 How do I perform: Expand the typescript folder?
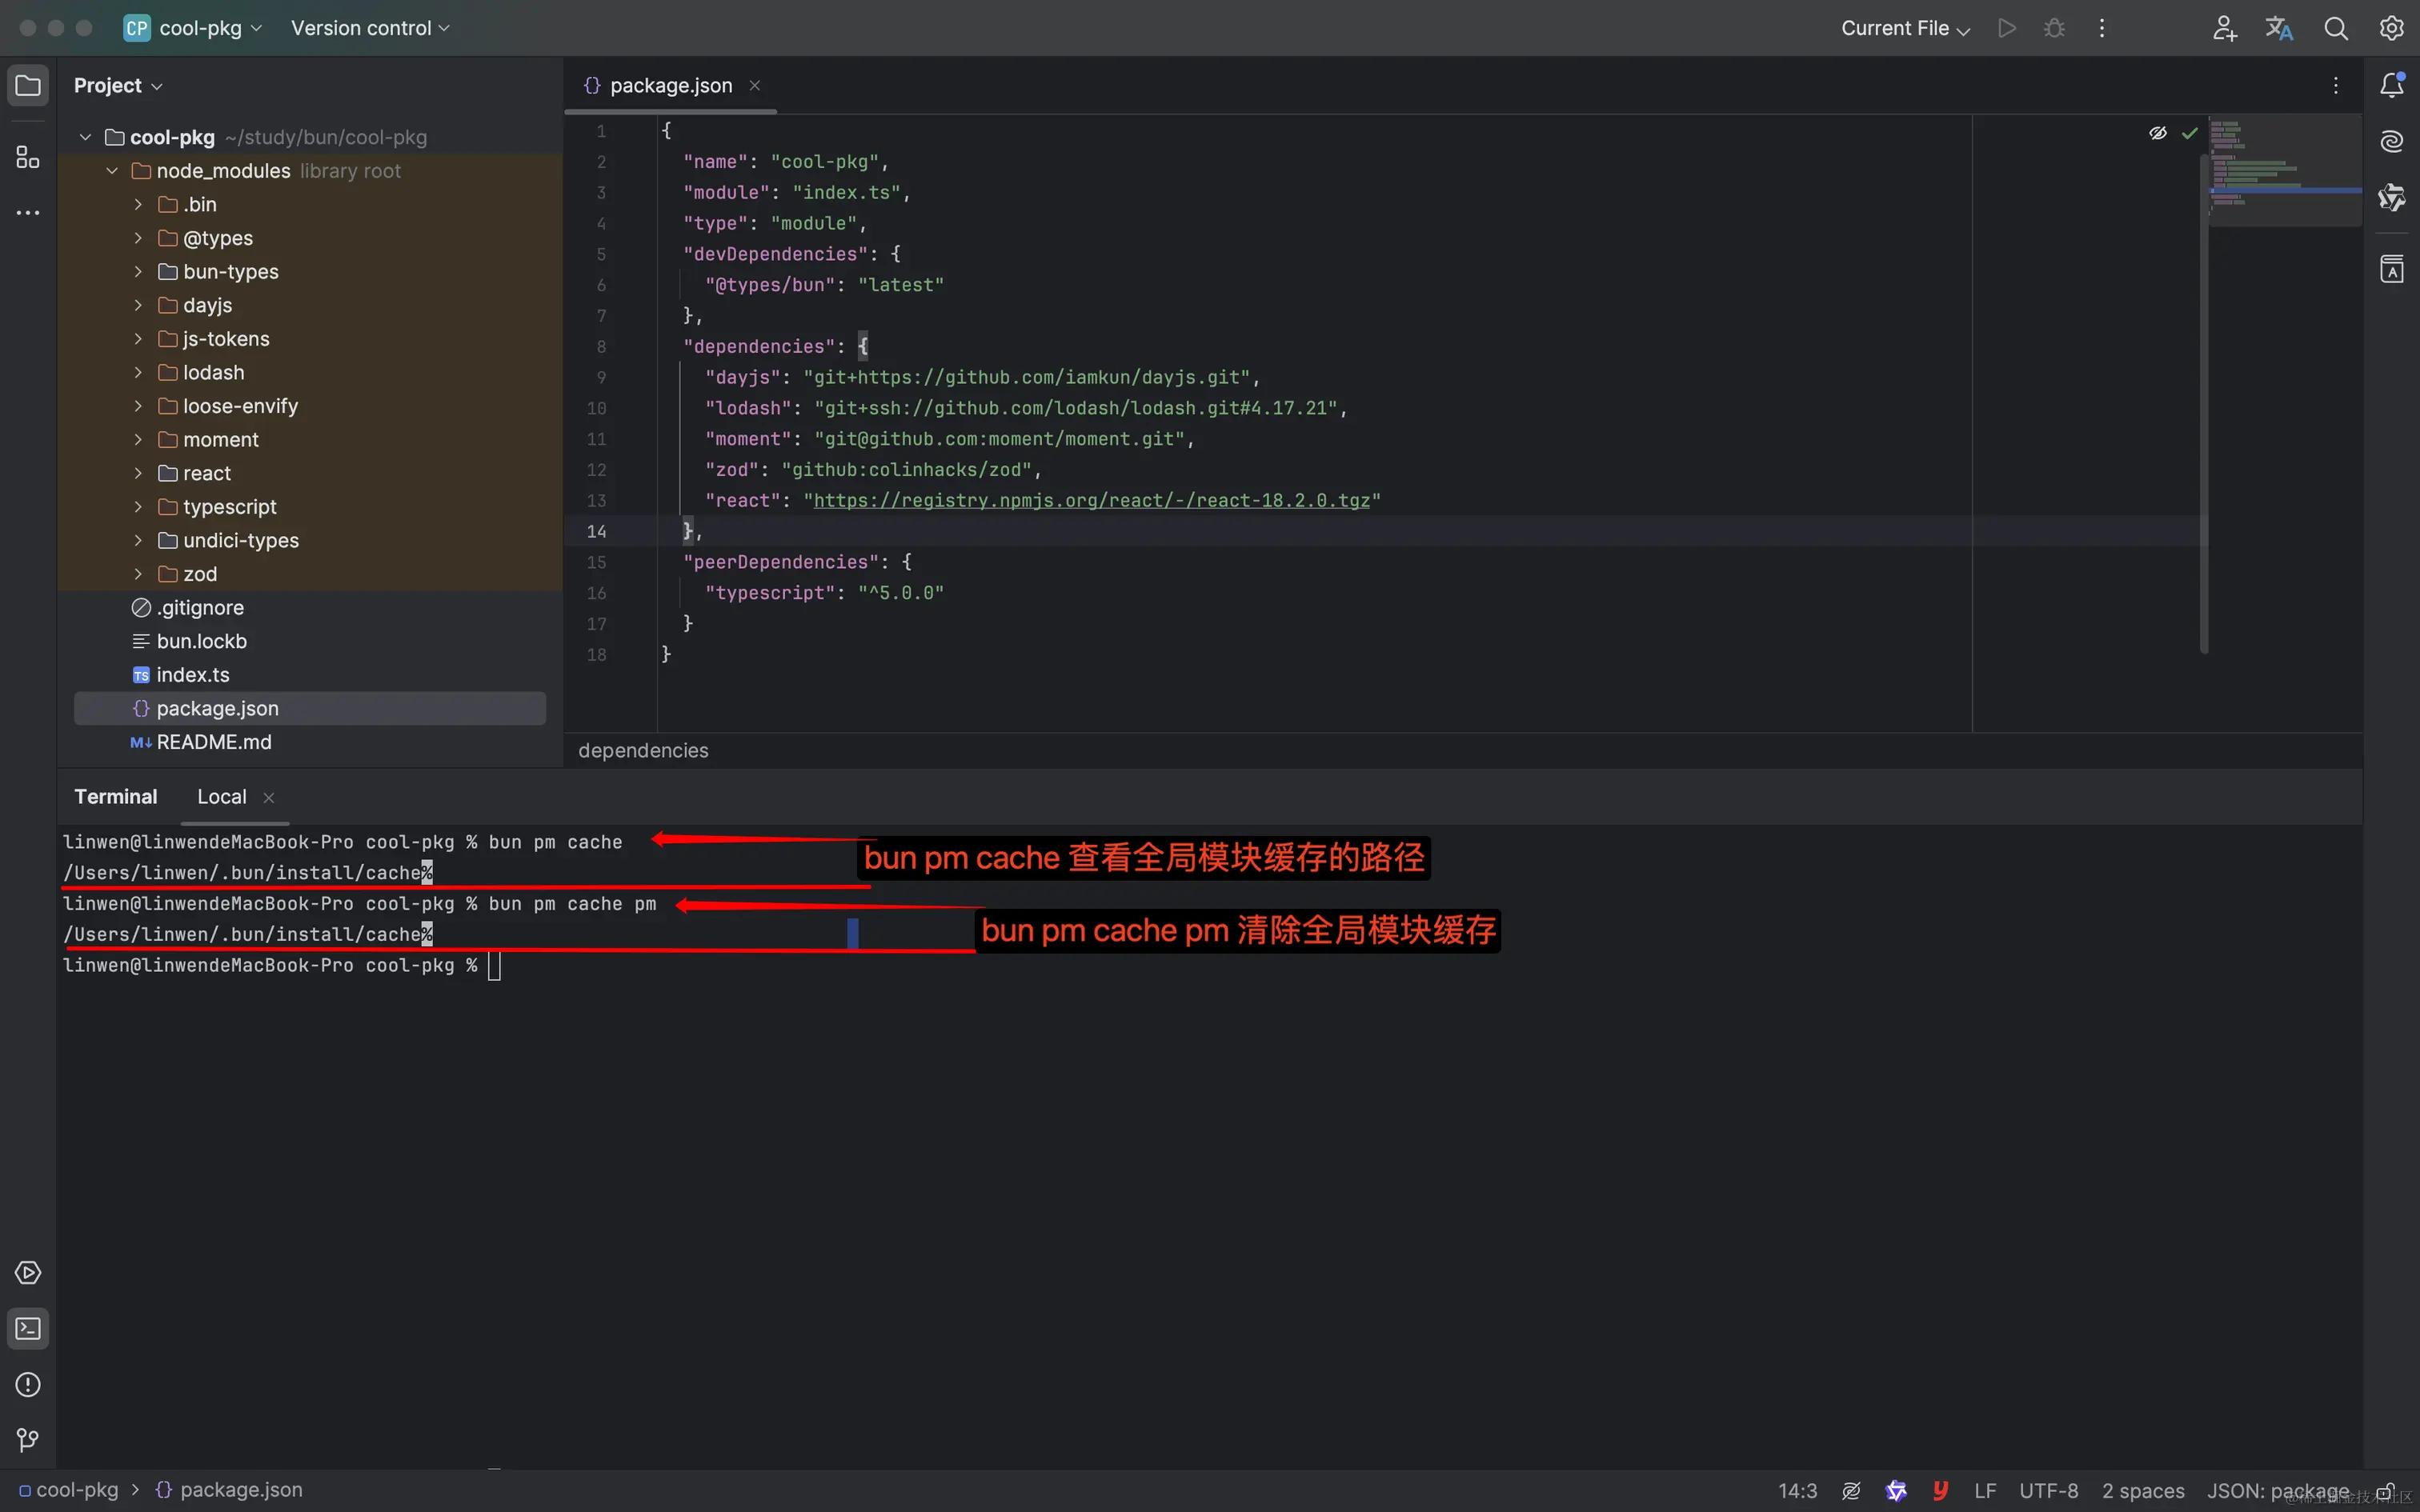coord(138,507)
